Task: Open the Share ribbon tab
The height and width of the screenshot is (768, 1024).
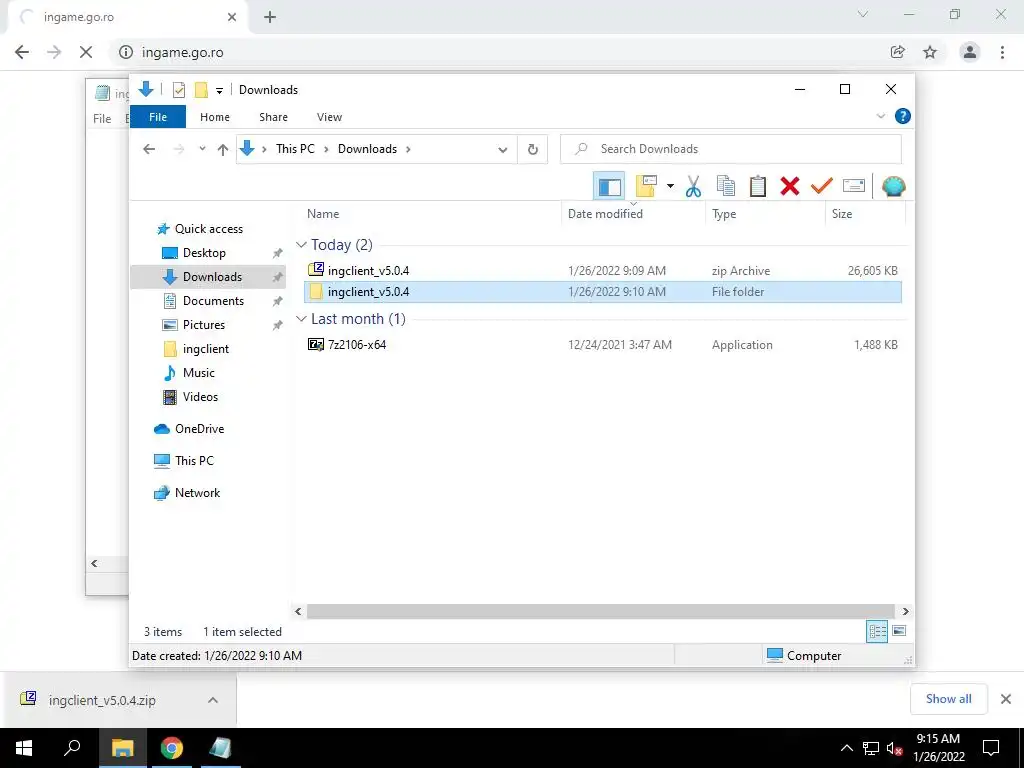Action: [x=273, y=117]
